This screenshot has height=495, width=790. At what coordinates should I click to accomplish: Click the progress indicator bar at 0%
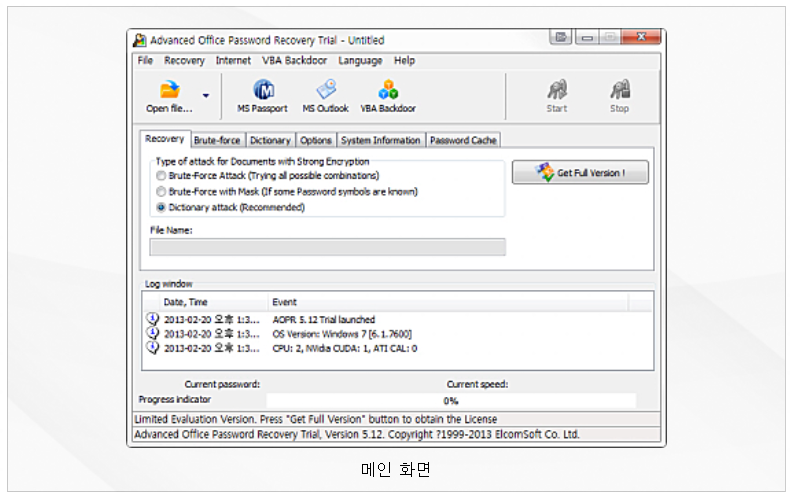tap(451, 401)
